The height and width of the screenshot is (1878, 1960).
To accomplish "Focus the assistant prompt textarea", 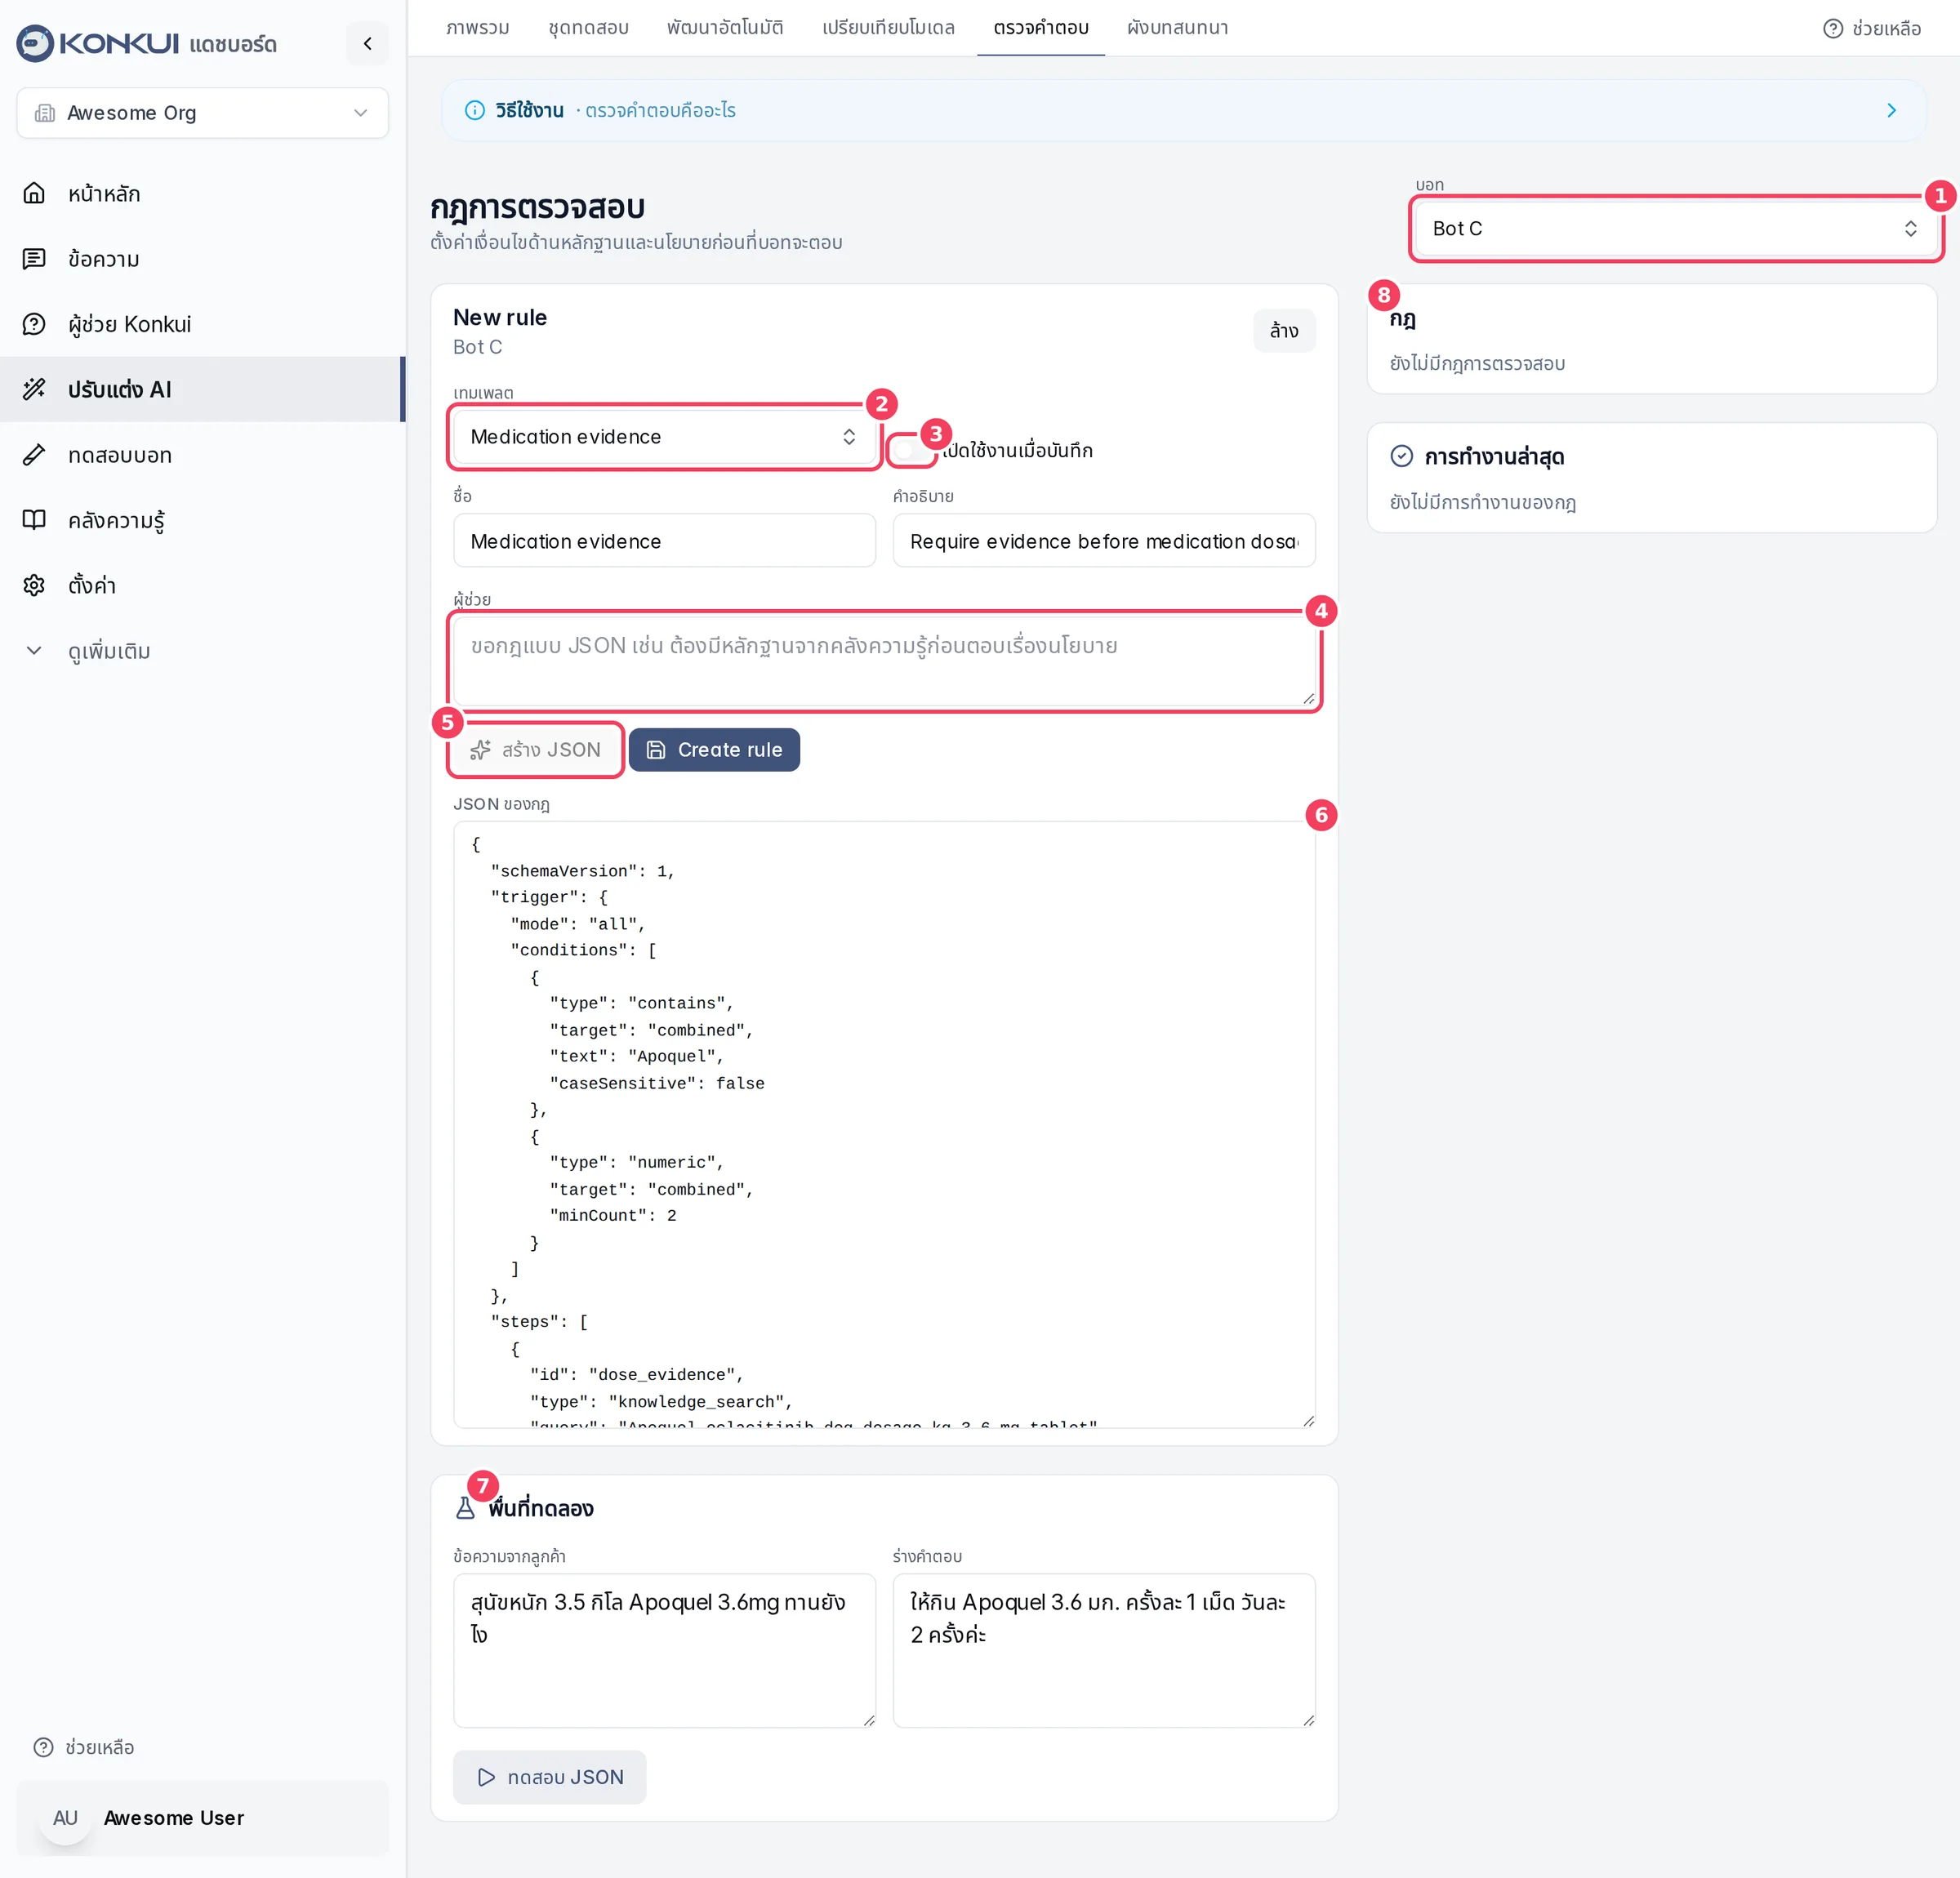I will tap(884, 661).
